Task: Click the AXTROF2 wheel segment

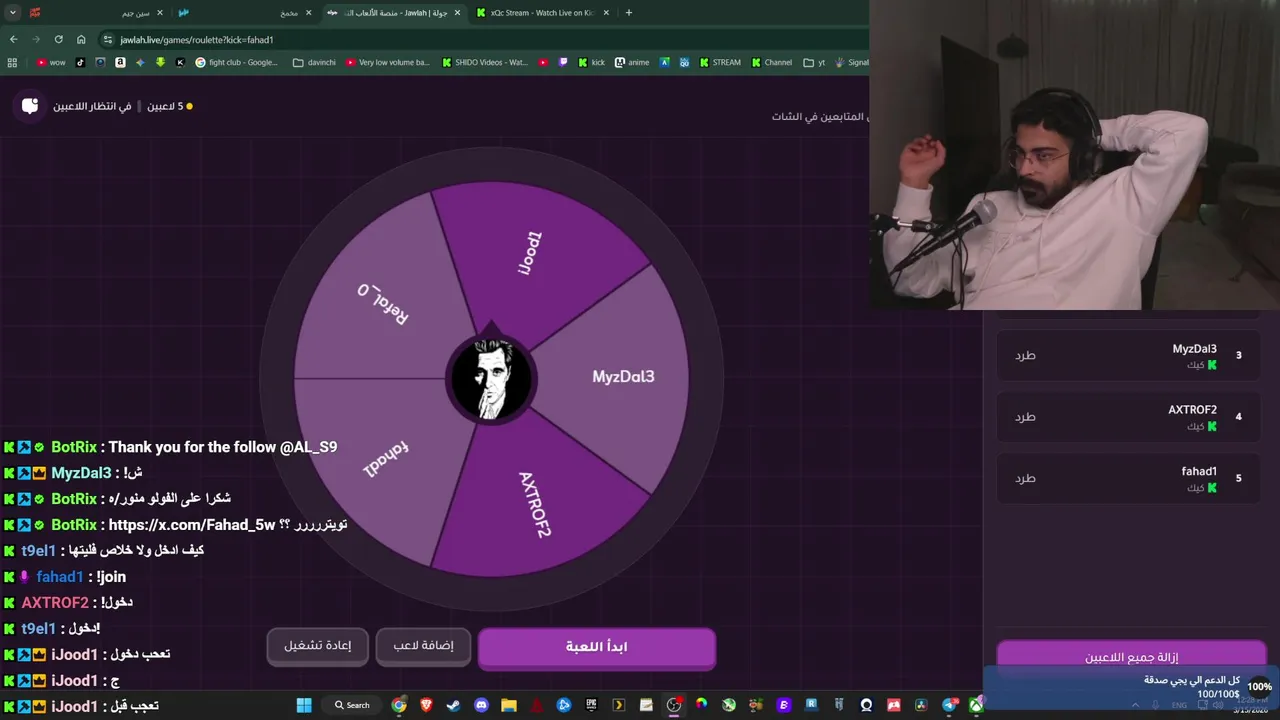Action: point(535,504)
